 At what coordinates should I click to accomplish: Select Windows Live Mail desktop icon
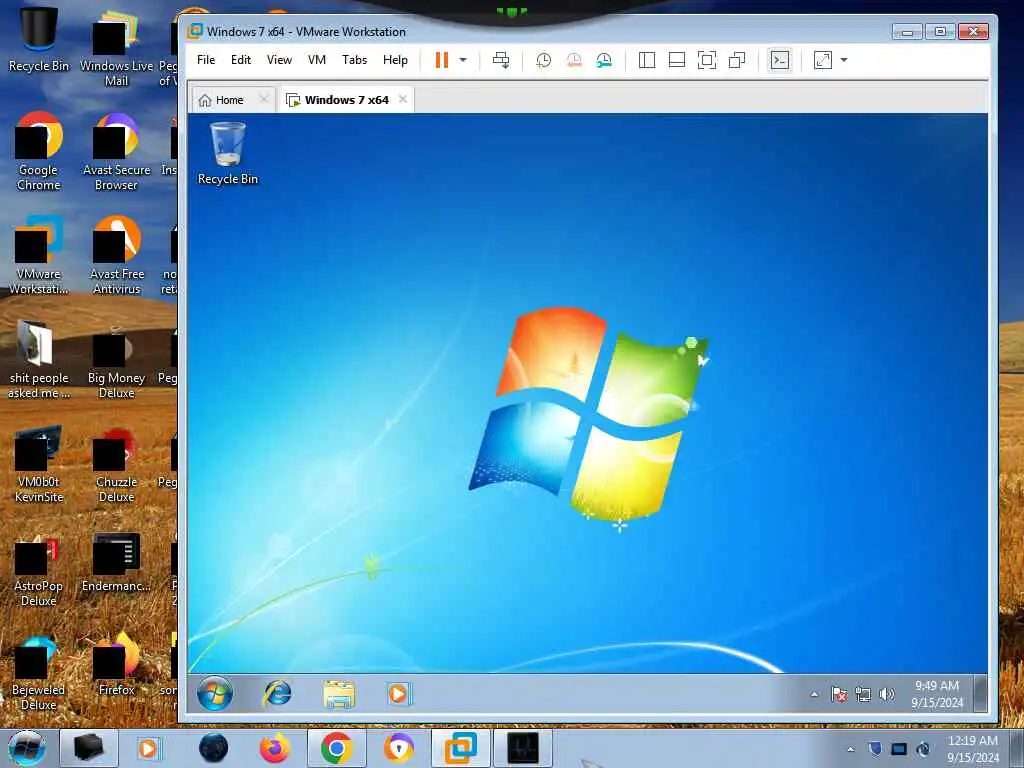click(116, 49)
